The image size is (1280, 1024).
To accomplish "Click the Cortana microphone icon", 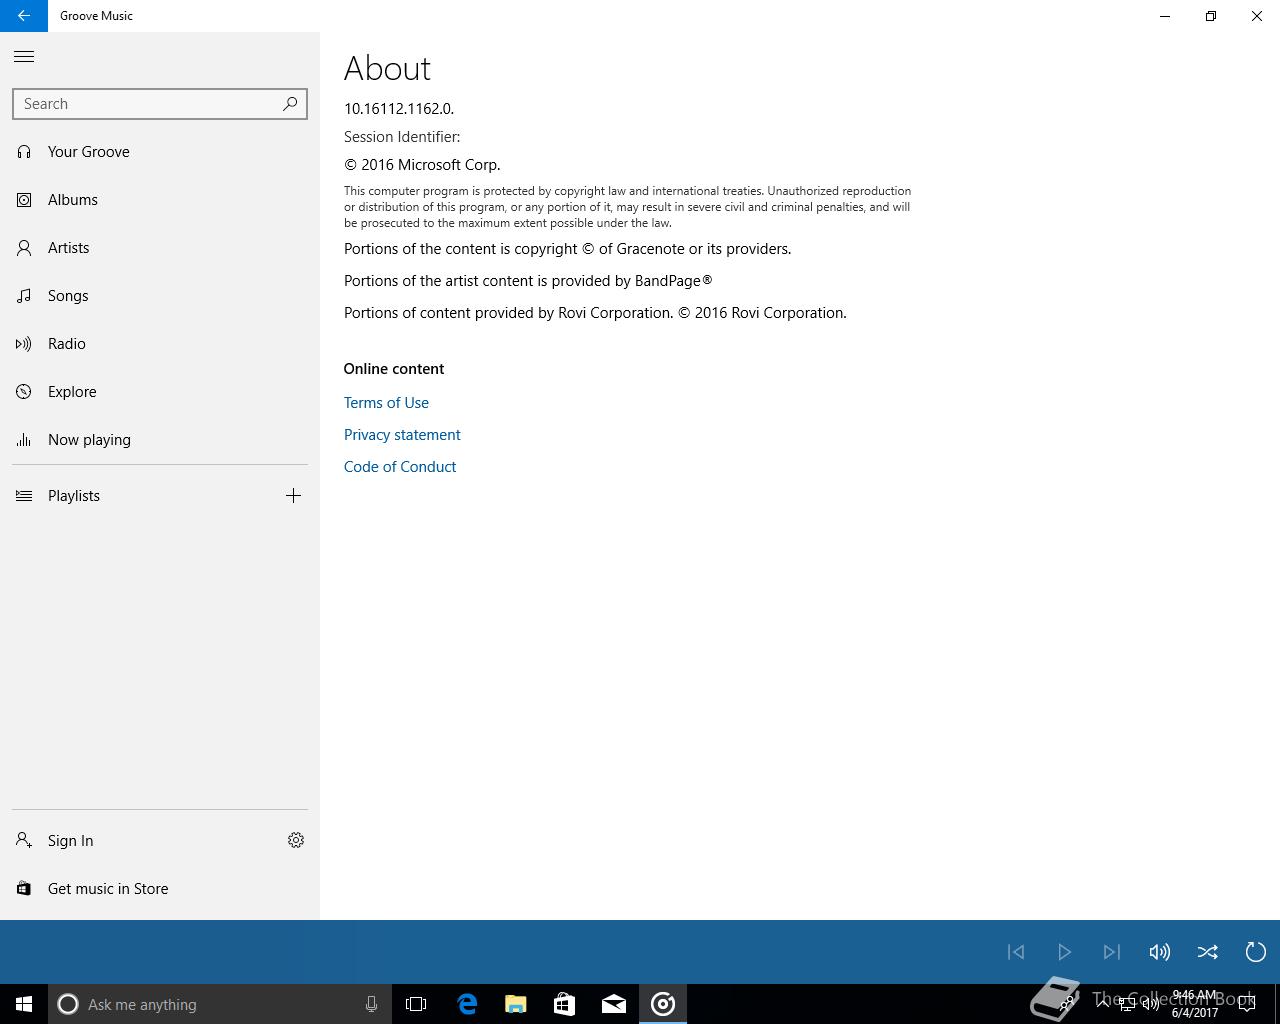I will tap(371, 1004).
